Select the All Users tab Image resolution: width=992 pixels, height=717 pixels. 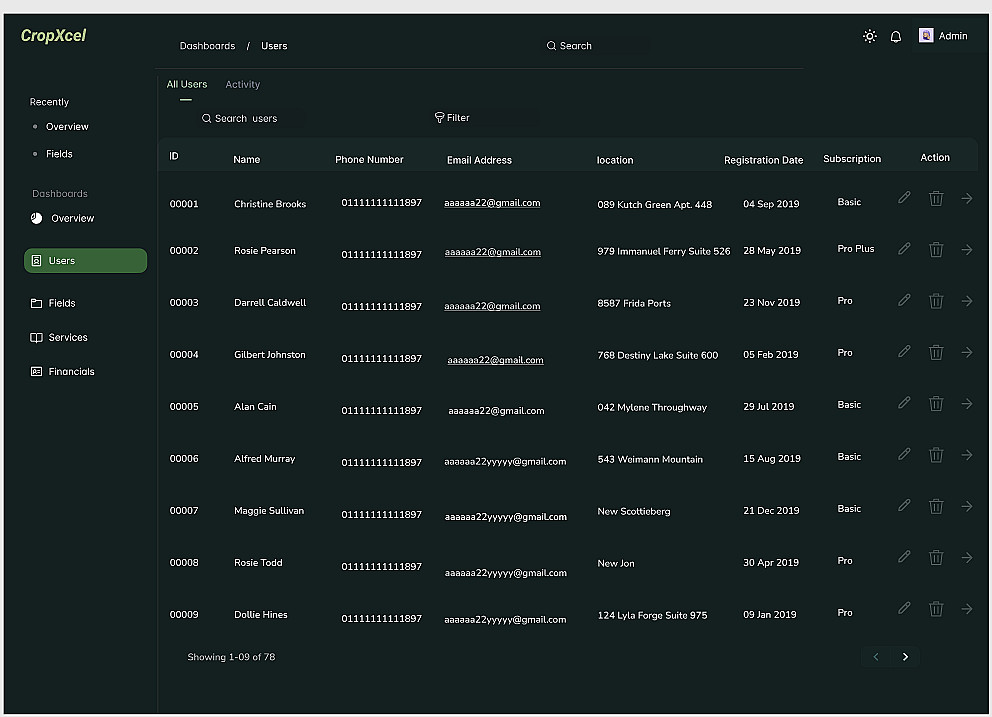[187, 84]
